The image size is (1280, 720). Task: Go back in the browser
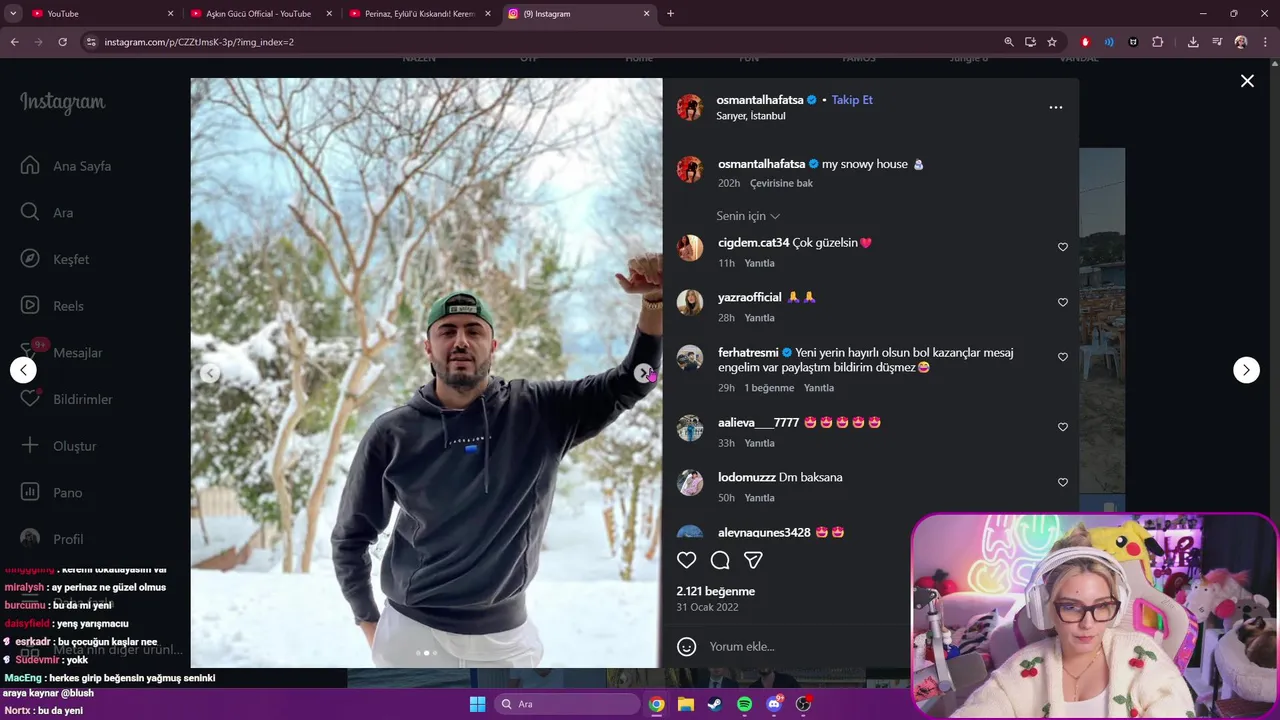pyautogui.click(x=15, y=42)
